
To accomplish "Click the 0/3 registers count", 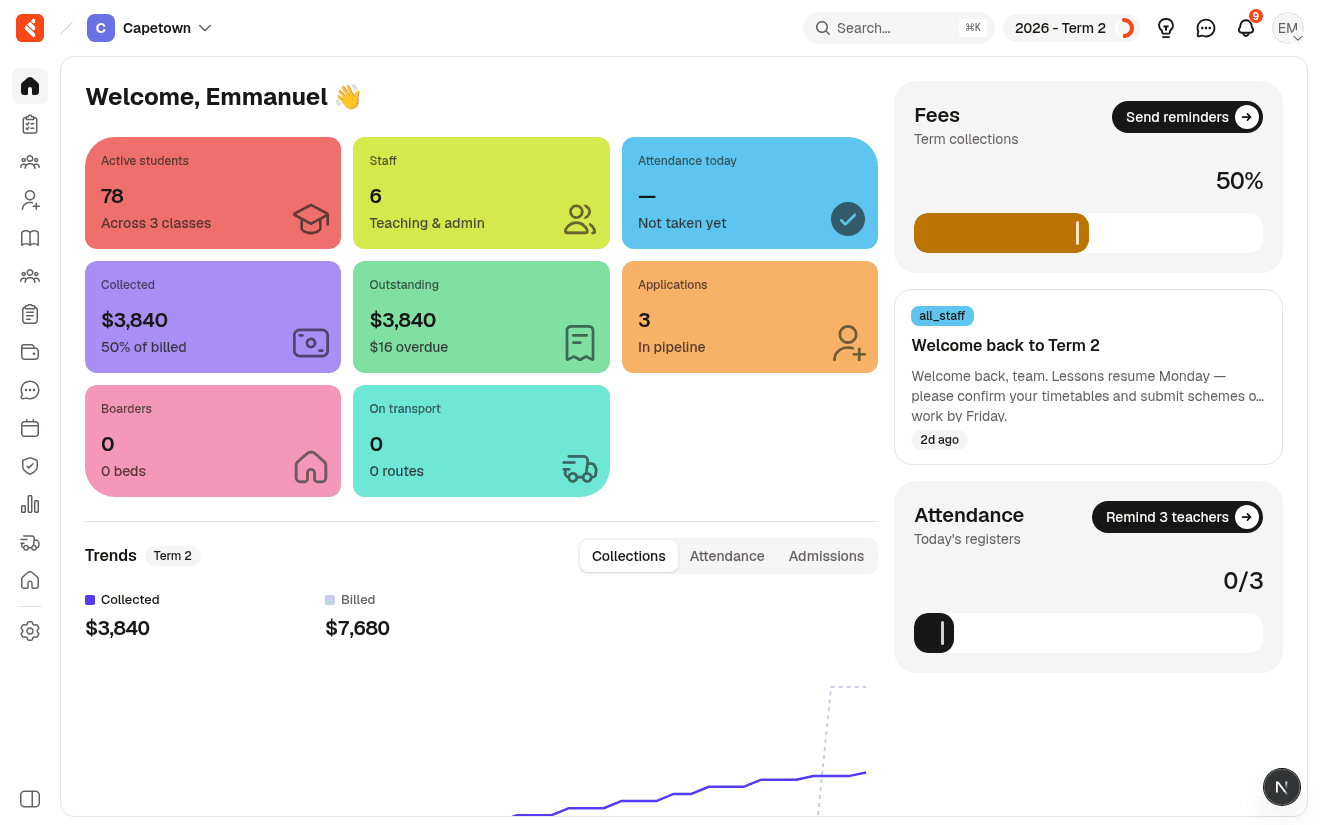I will (x=1243, y=581).
